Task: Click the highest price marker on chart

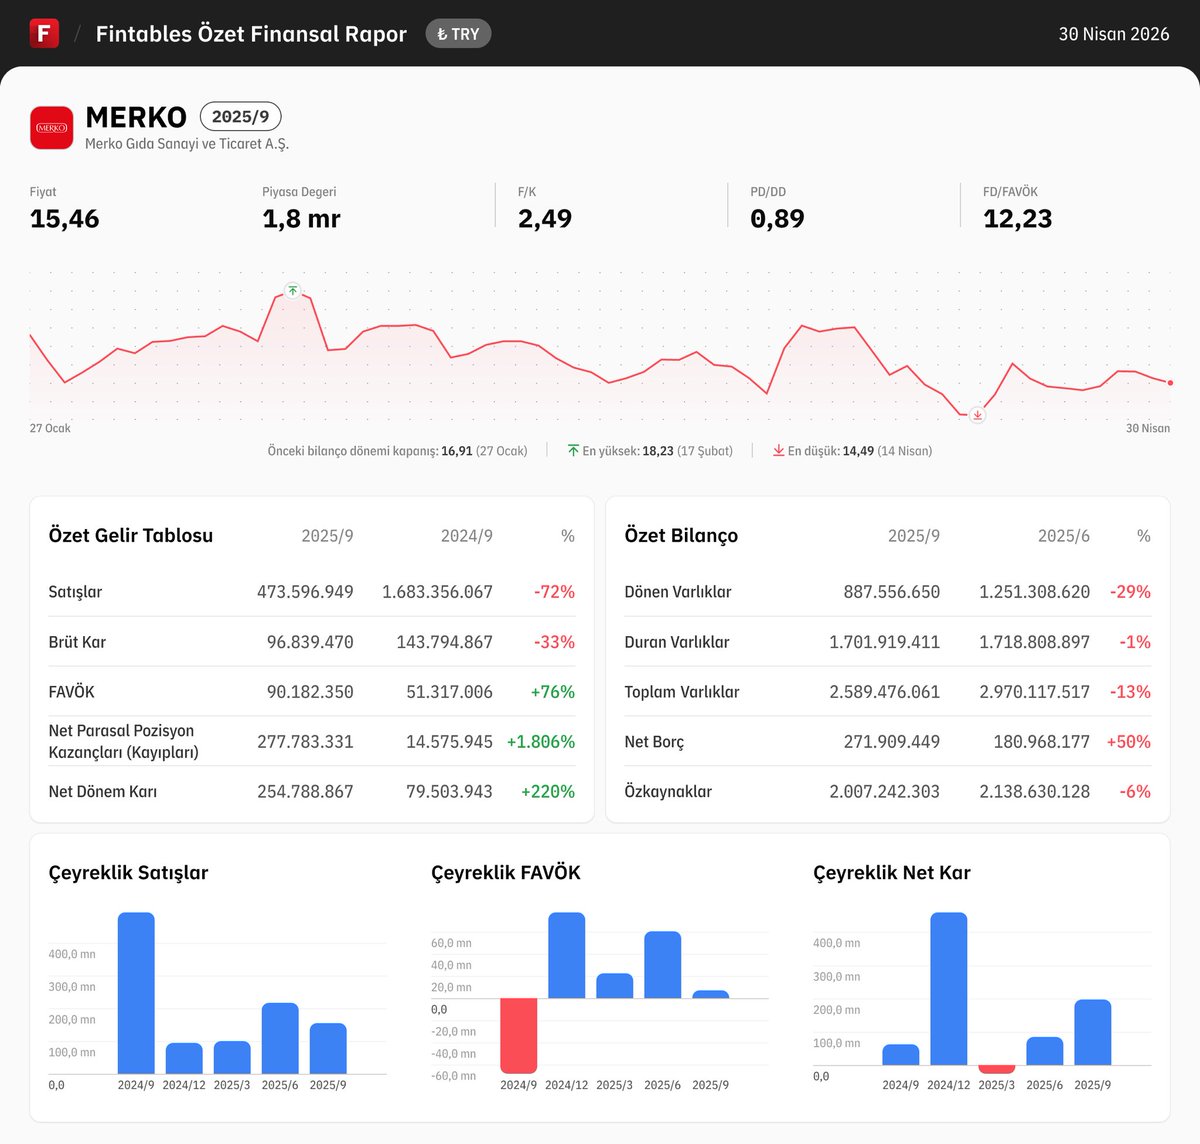Action: 292,290
